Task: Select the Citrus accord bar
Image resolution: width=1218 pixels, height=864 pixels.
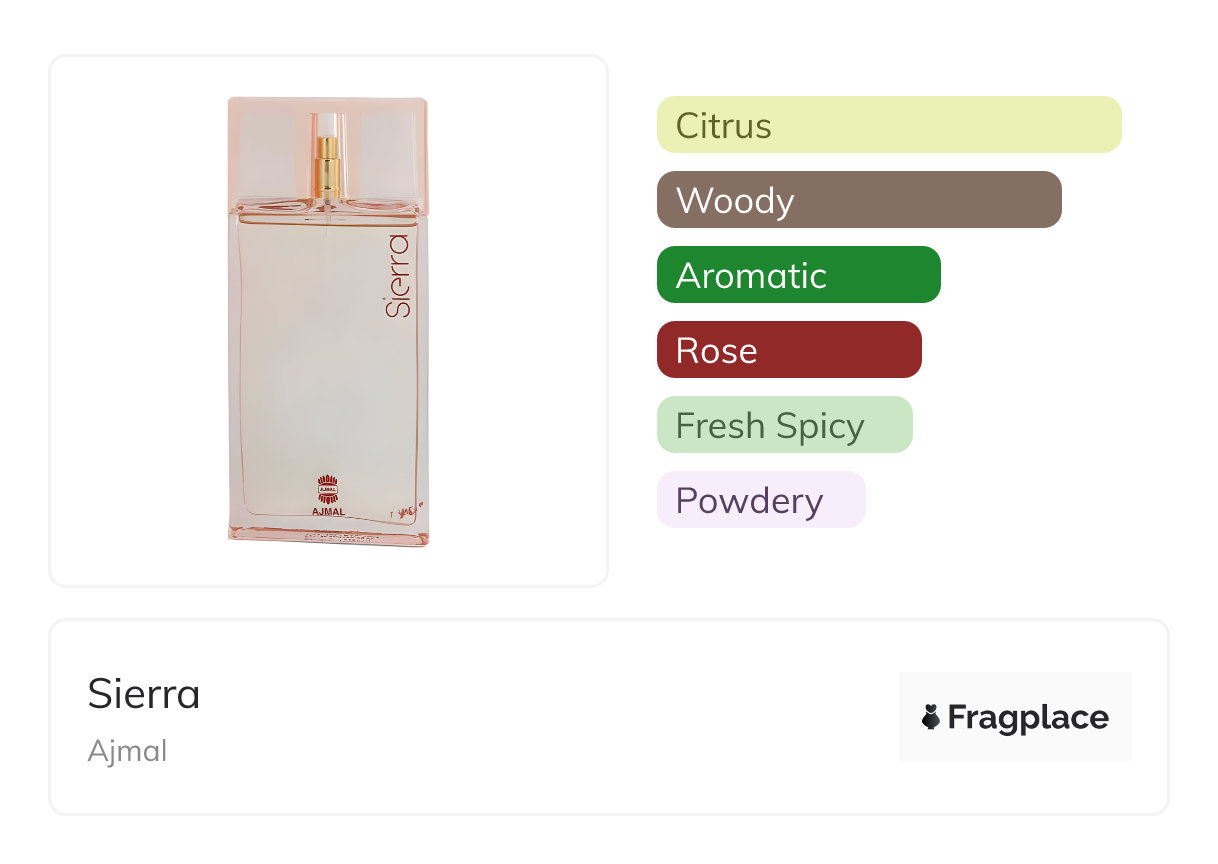Action: pyautogui.click(x=888, y=125)
